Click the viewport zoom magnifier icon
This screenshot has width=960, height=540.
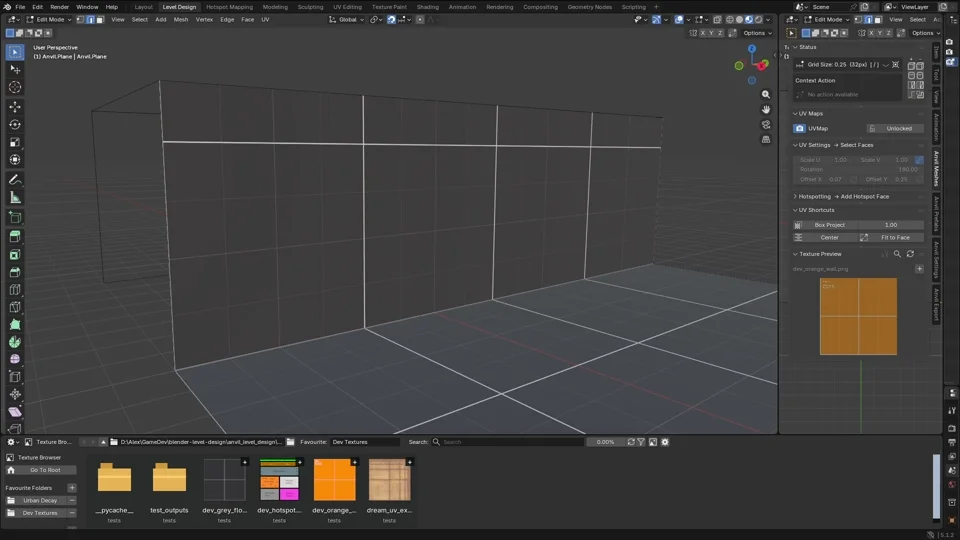tap(765, 95)
